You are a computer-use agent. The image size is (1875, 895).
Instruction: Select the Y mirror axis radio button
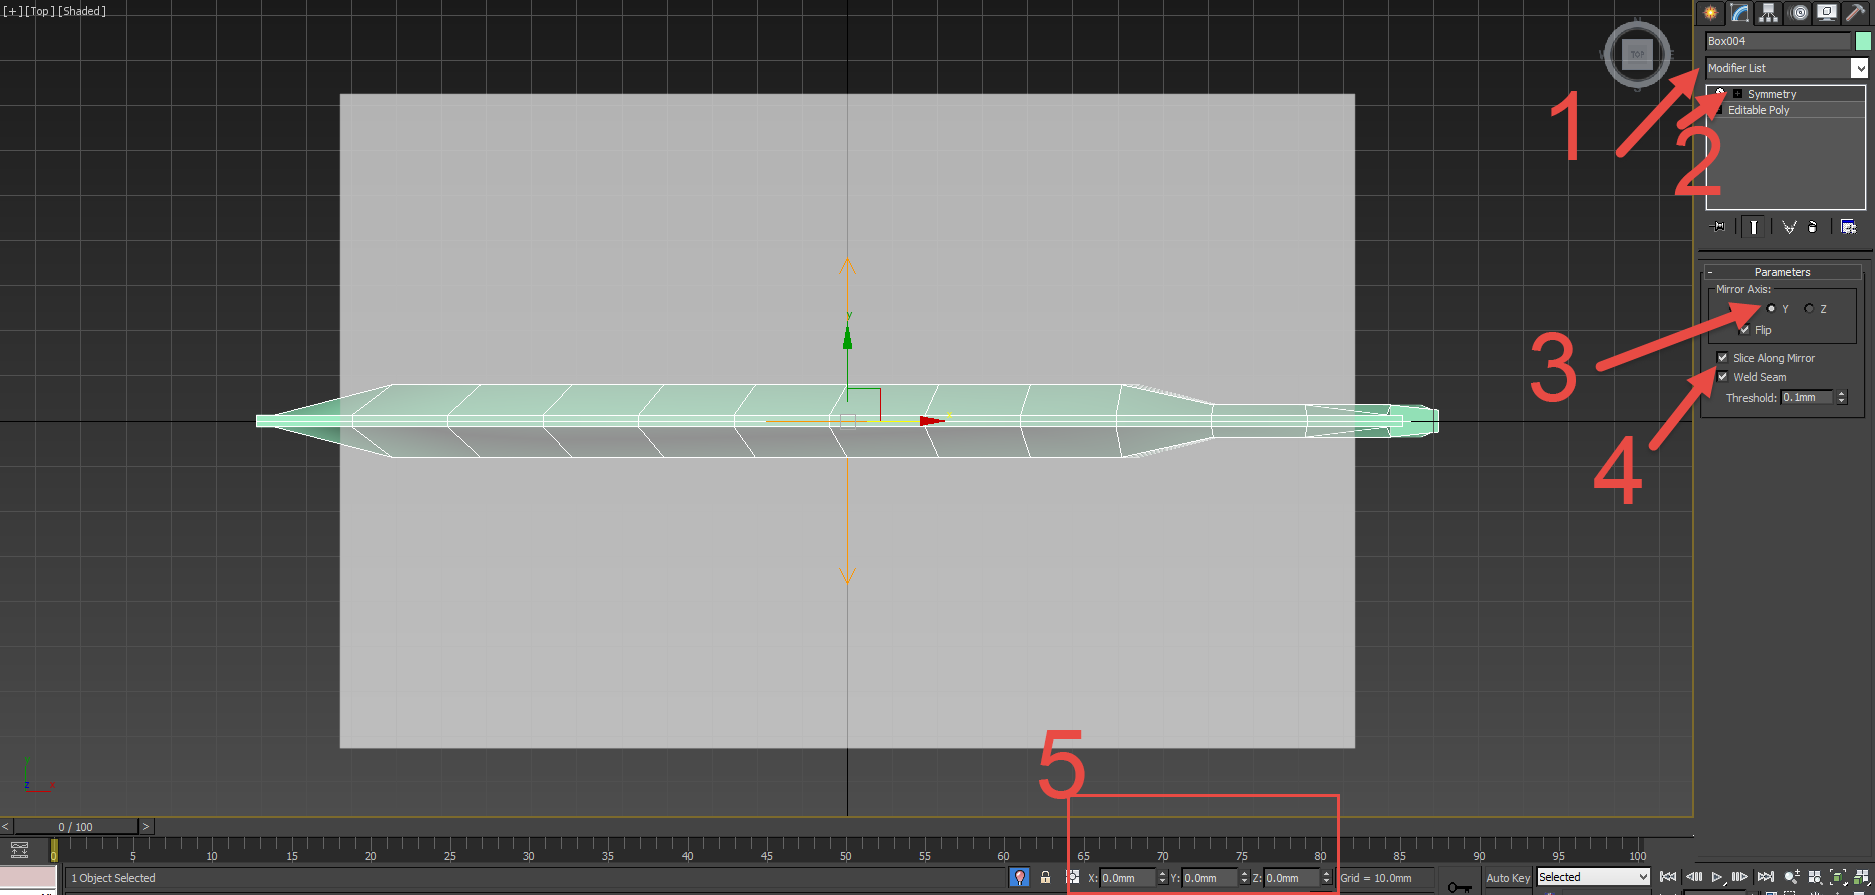pos(1771,309)
